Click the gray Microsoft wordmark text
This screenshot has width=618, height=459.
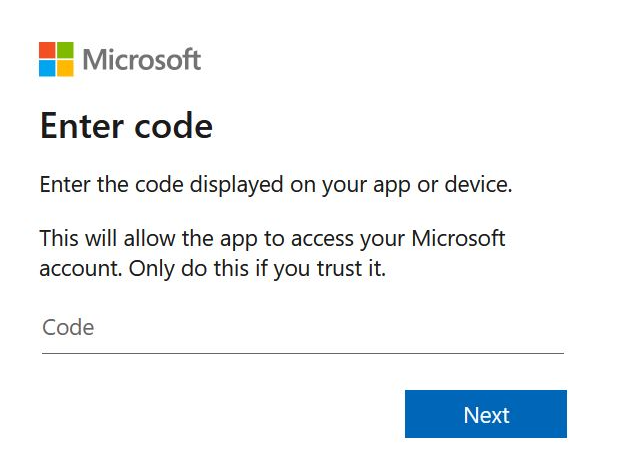pos(142,59)
